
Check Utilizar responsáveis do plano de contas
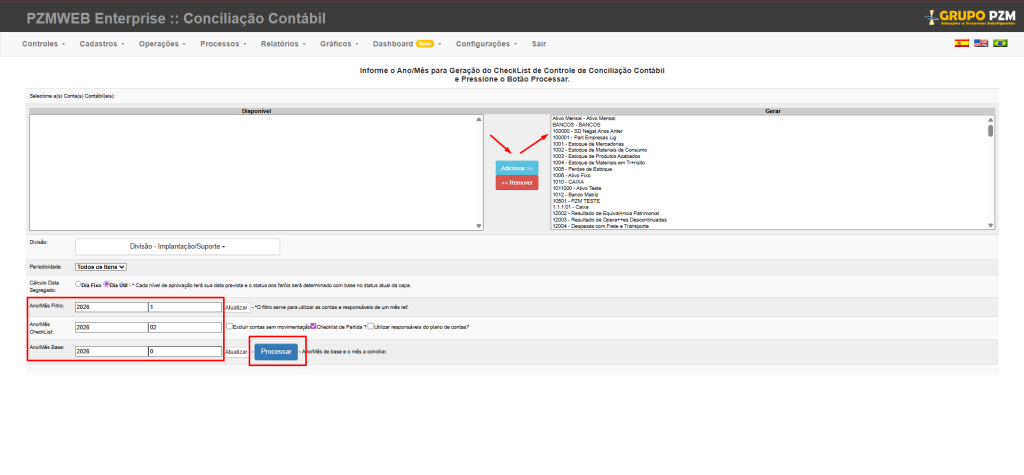pyautogui.click(x=370, y=326)
